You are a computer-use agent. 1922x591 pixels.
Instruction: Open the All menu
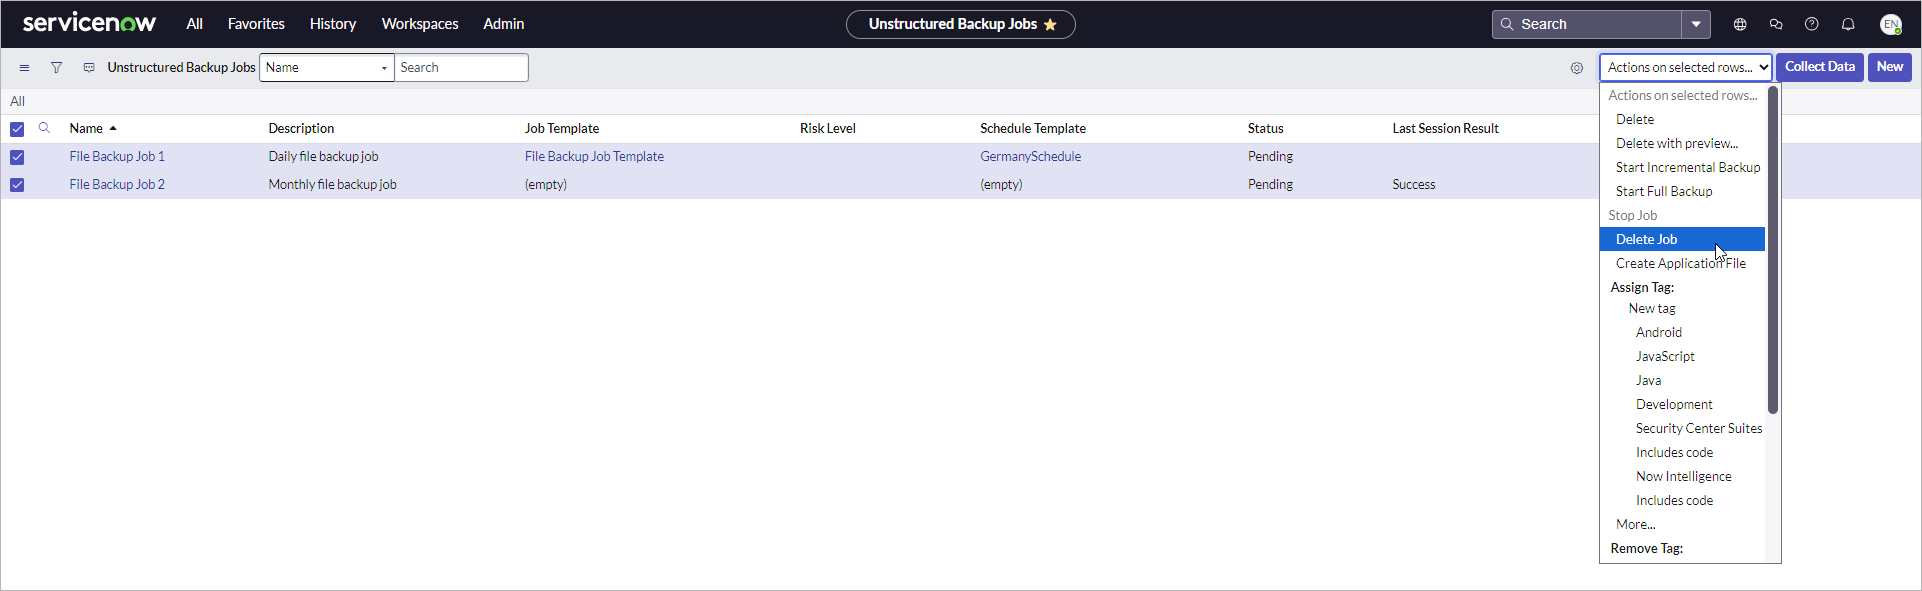(194, 24)
